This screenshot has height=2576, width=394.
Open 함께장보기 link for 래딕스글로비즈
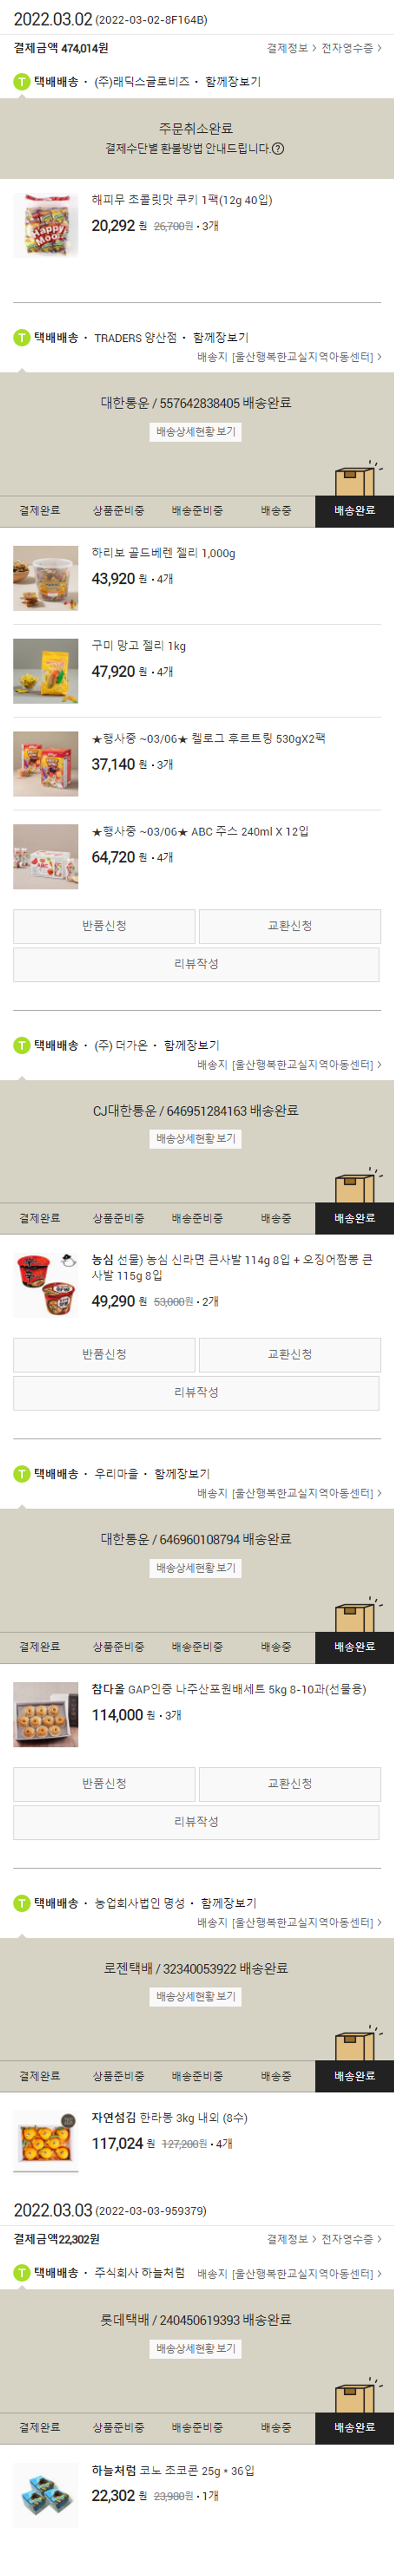(x=233, y=81)
